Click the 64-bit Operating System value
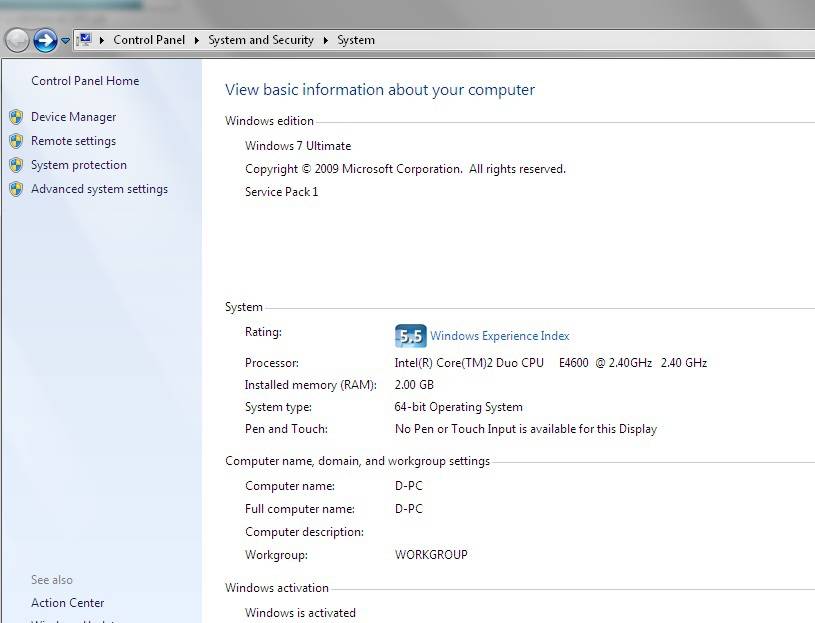 pyautogui.click(x=458, y=407)
